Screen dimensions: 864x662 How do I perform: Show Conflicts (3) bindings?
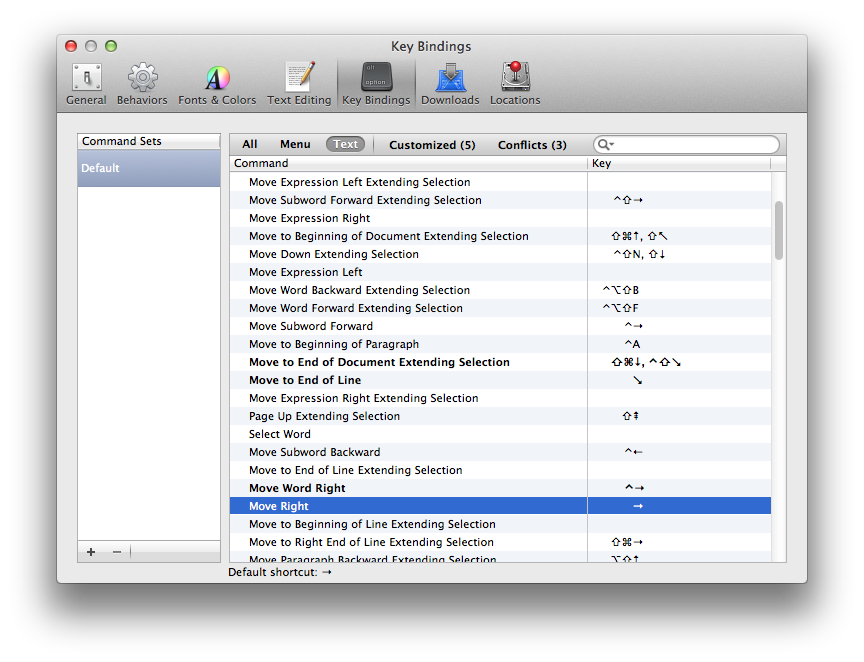click(x=532, y=145)
